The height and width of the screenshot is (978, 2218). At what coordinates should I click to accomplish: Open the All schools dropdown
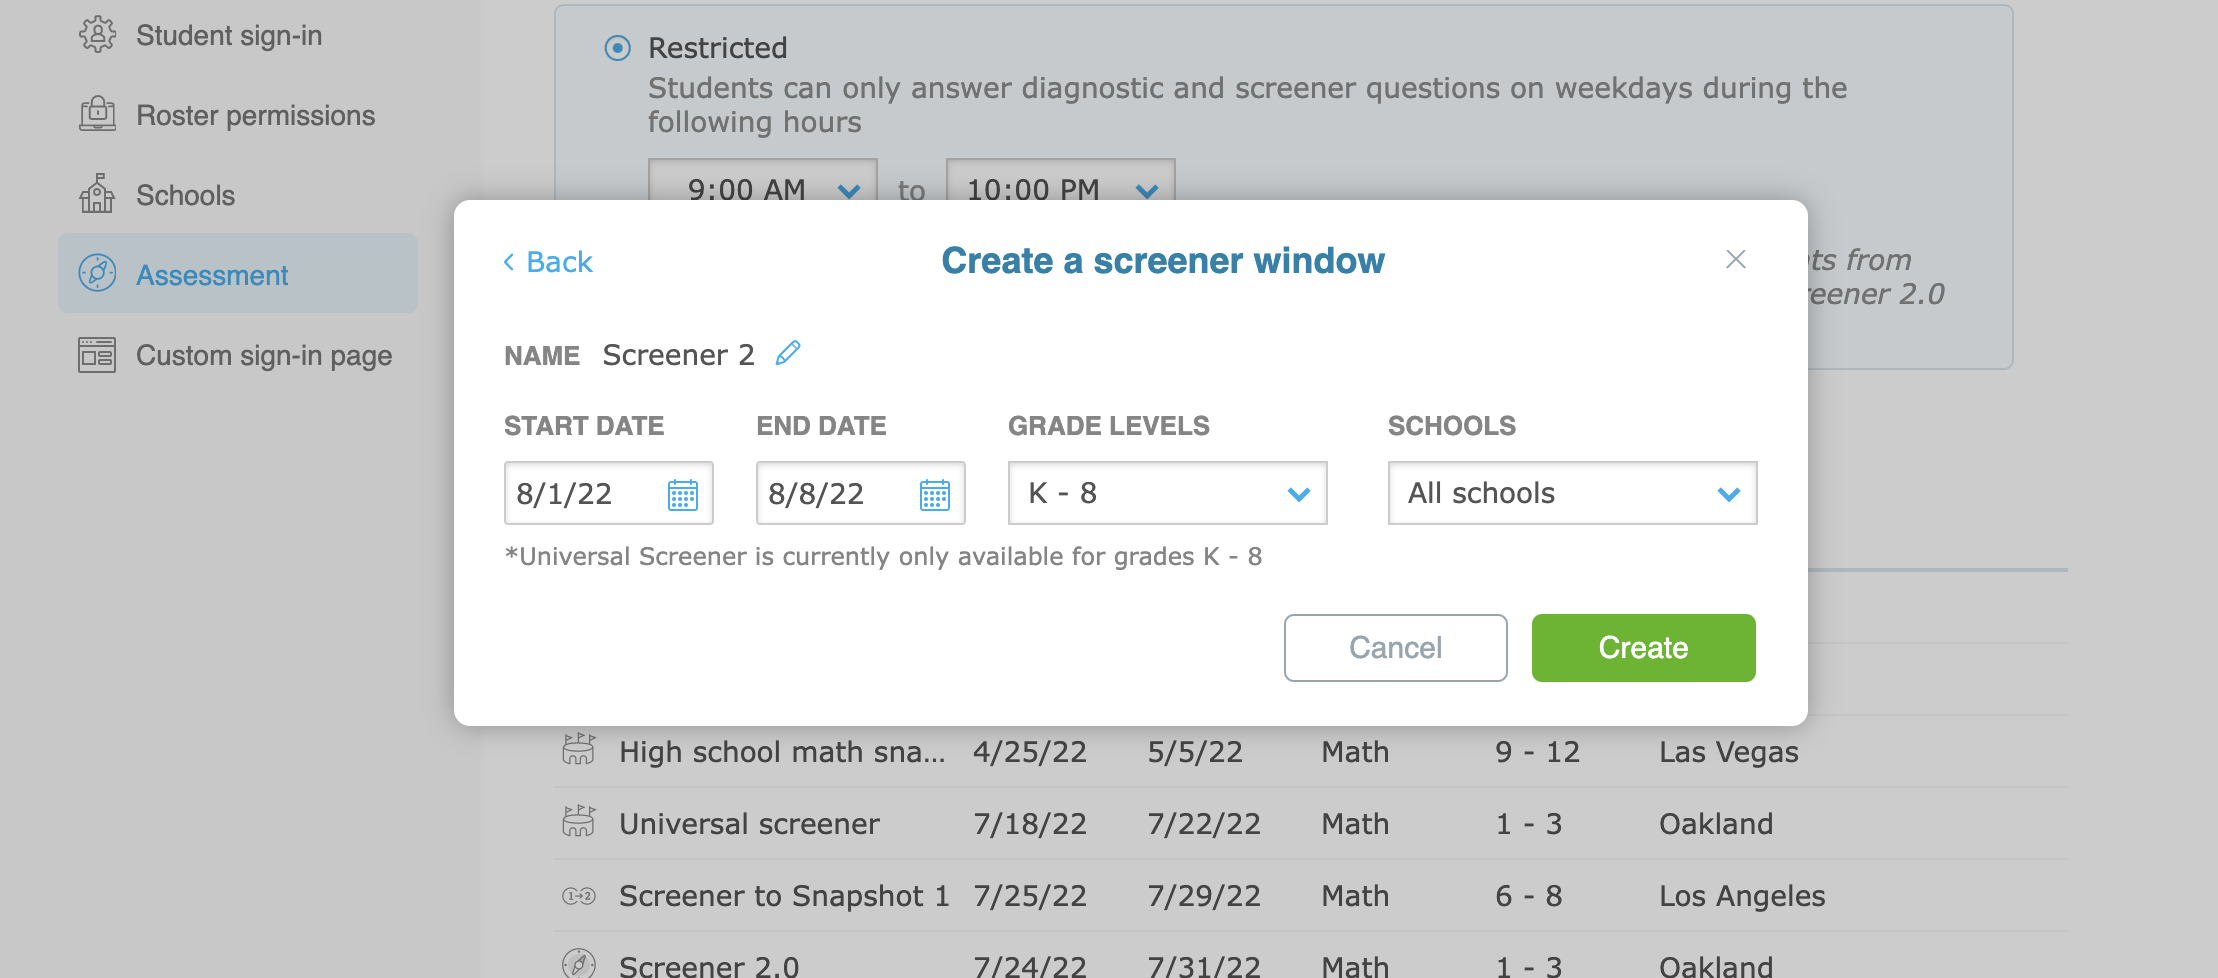1572,493
